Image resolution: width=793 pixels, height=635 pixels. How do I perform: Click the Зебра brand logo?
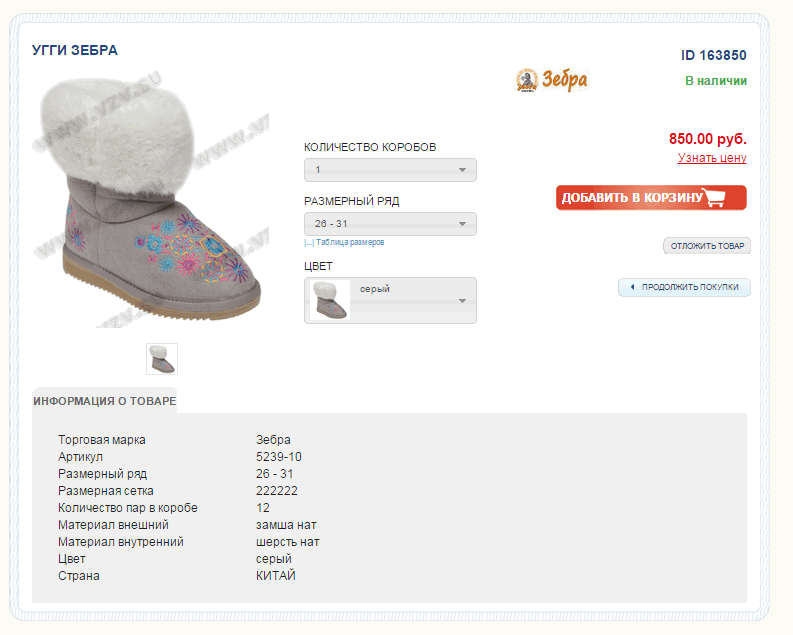tap(551, 80)
